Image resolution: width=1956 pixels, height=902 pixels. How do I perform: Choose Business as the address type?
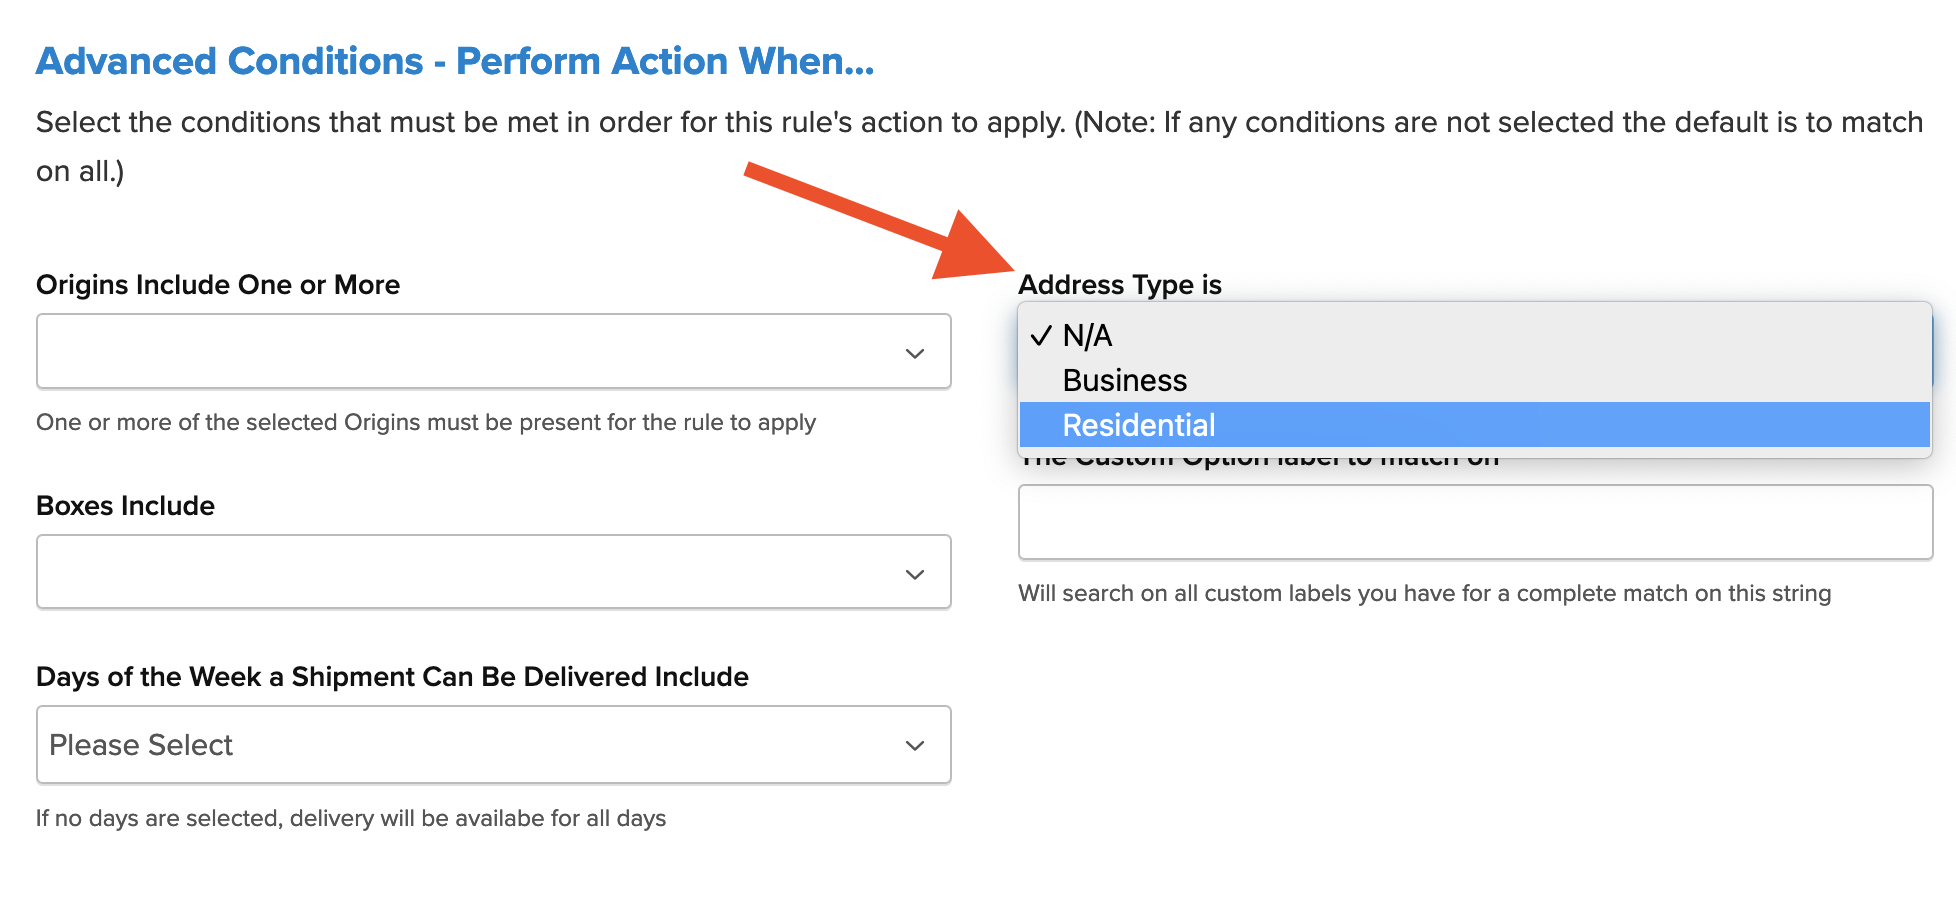click(1124, 381)
